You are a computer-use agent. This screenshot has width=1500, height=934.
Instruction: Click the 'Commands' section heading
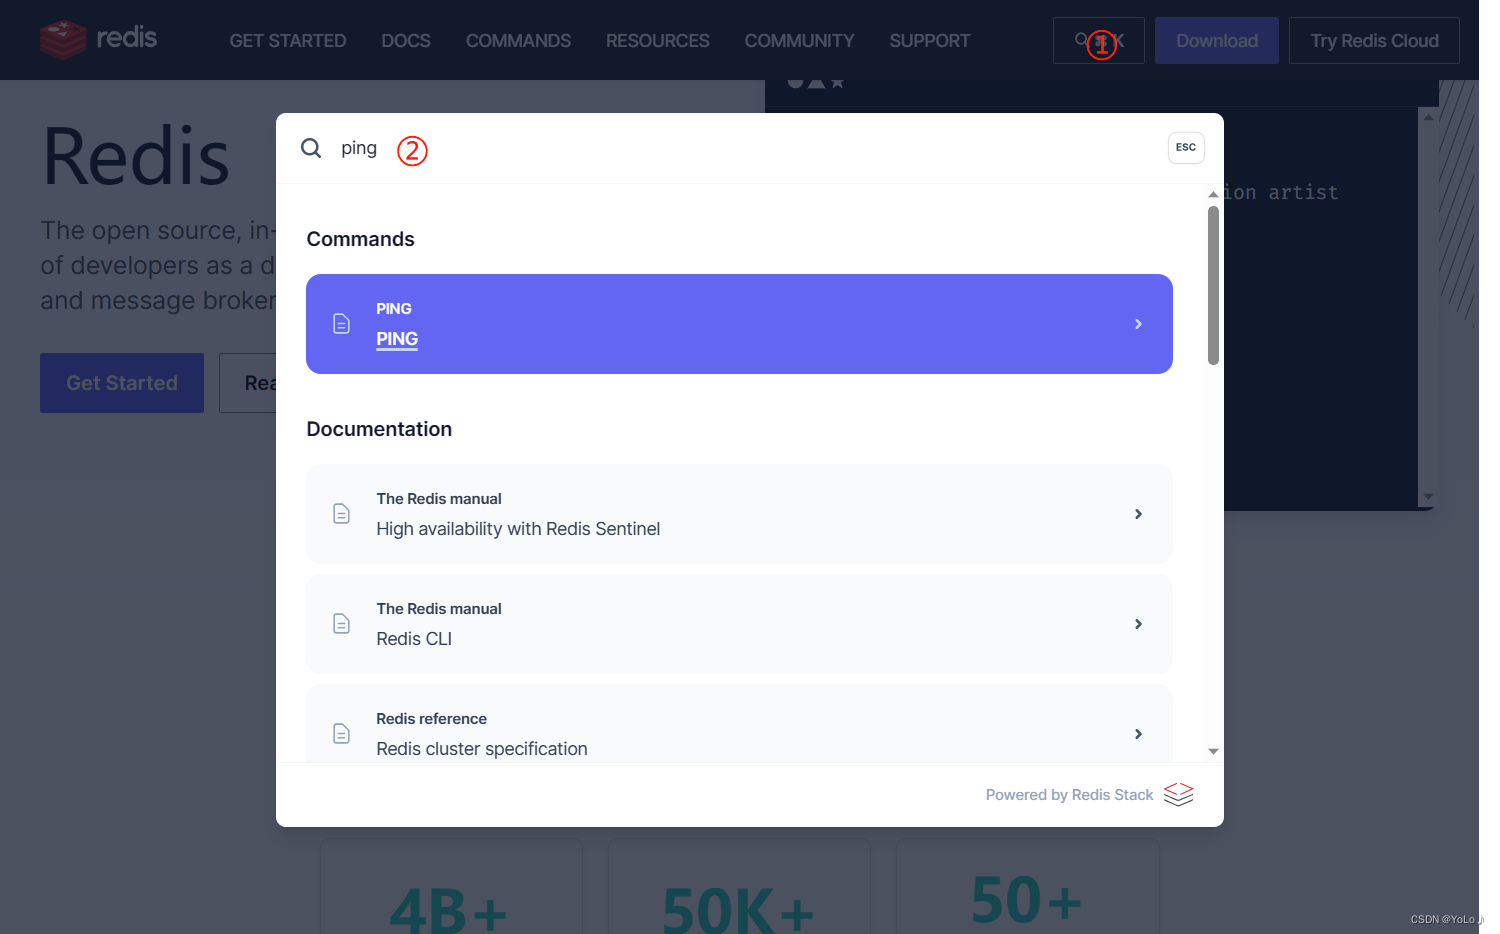(360, 239)
